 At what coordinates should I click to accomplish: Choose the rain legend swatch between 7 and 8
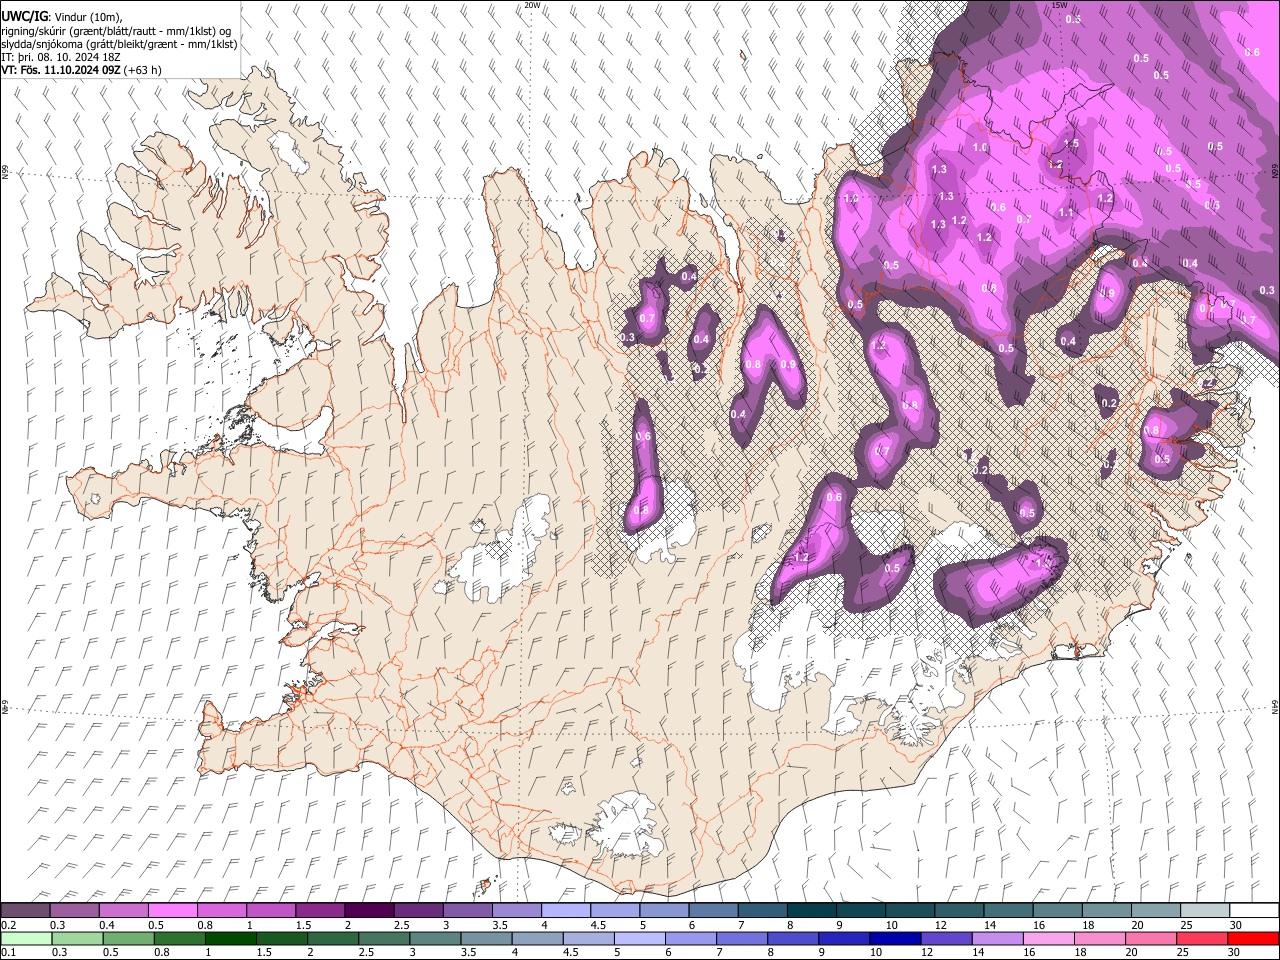[743, 939]
